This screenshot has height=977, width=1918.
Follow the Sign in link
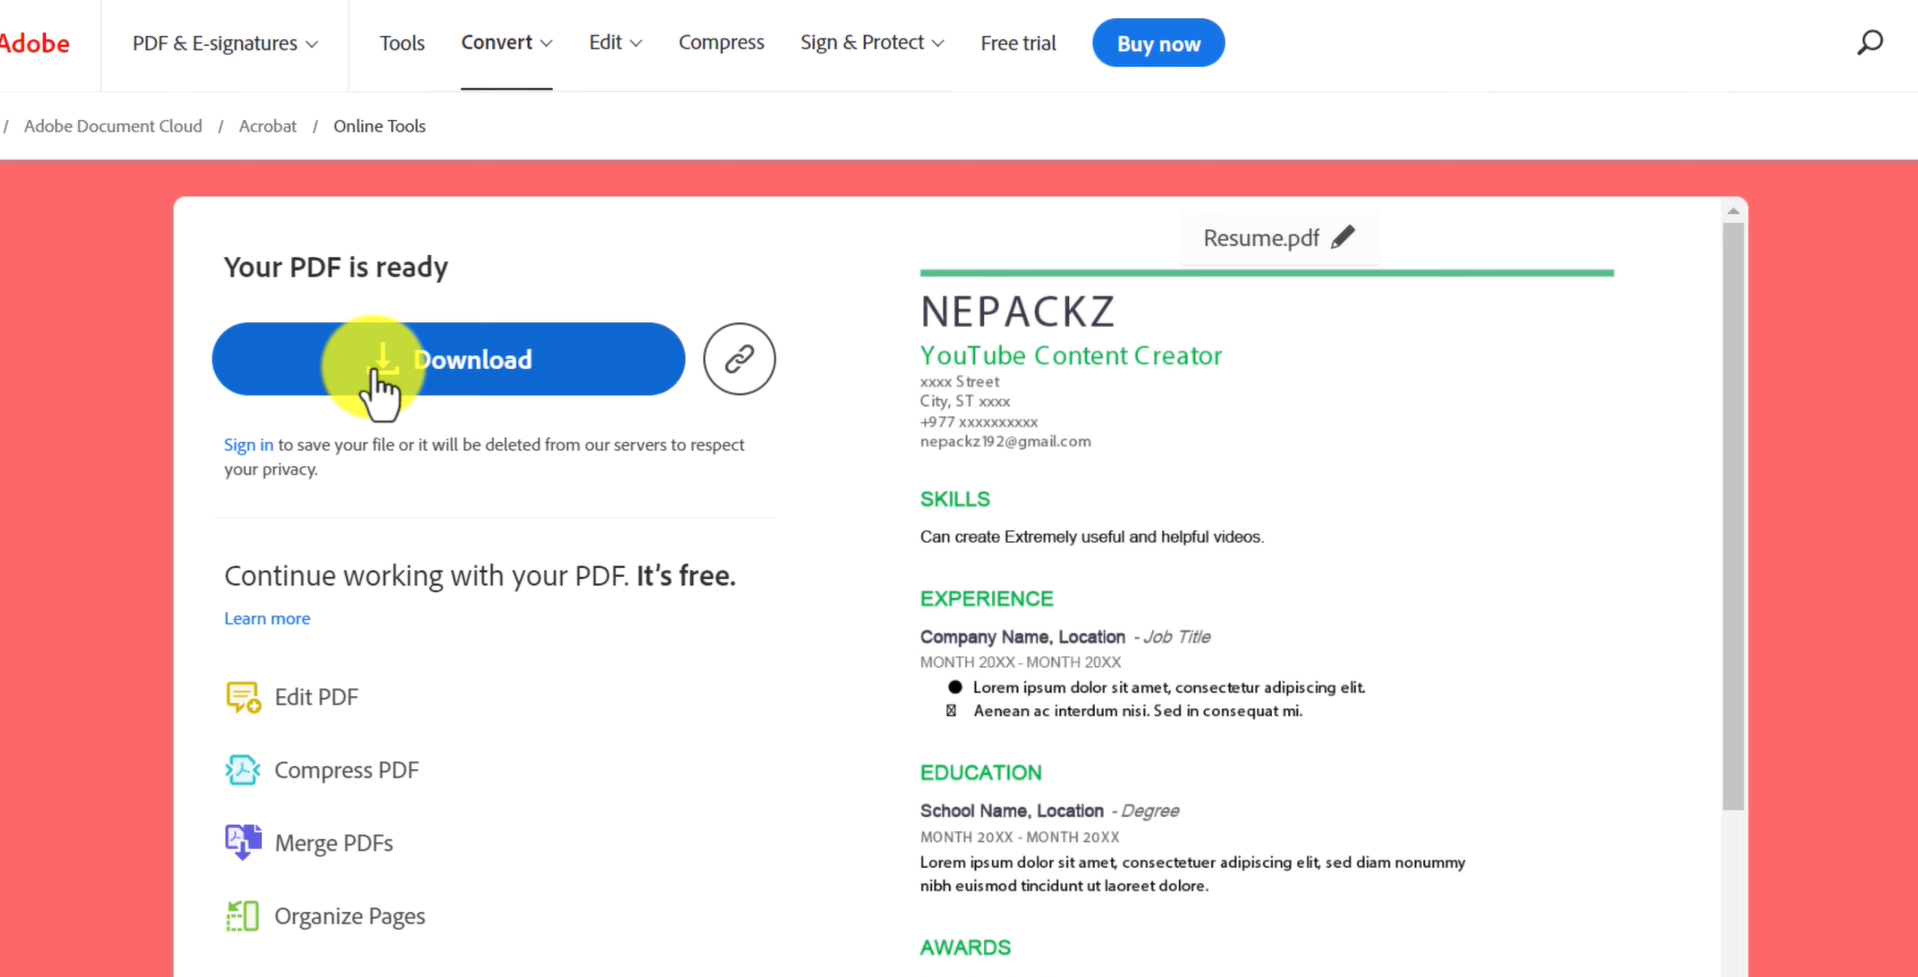point(248,444)
